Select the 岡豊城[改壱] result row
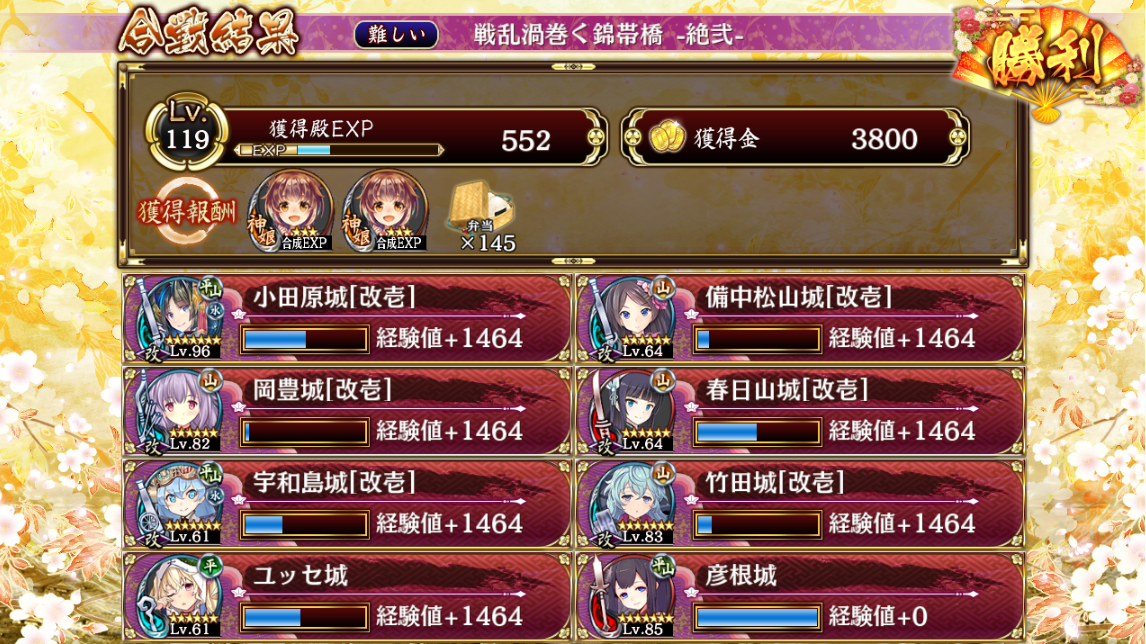Viewport: 1146px width, 644px height. click(x=347, y=412)
